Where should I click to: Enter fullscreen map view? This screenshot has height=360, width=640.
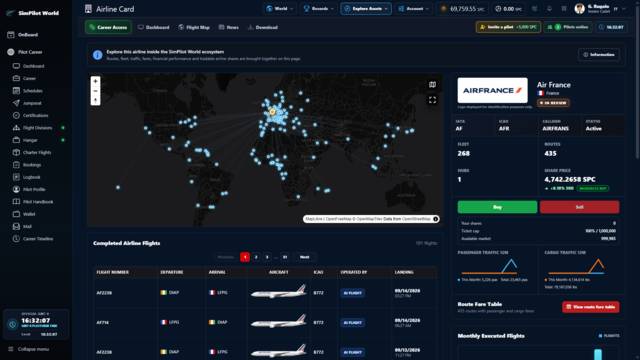[432, 100]
